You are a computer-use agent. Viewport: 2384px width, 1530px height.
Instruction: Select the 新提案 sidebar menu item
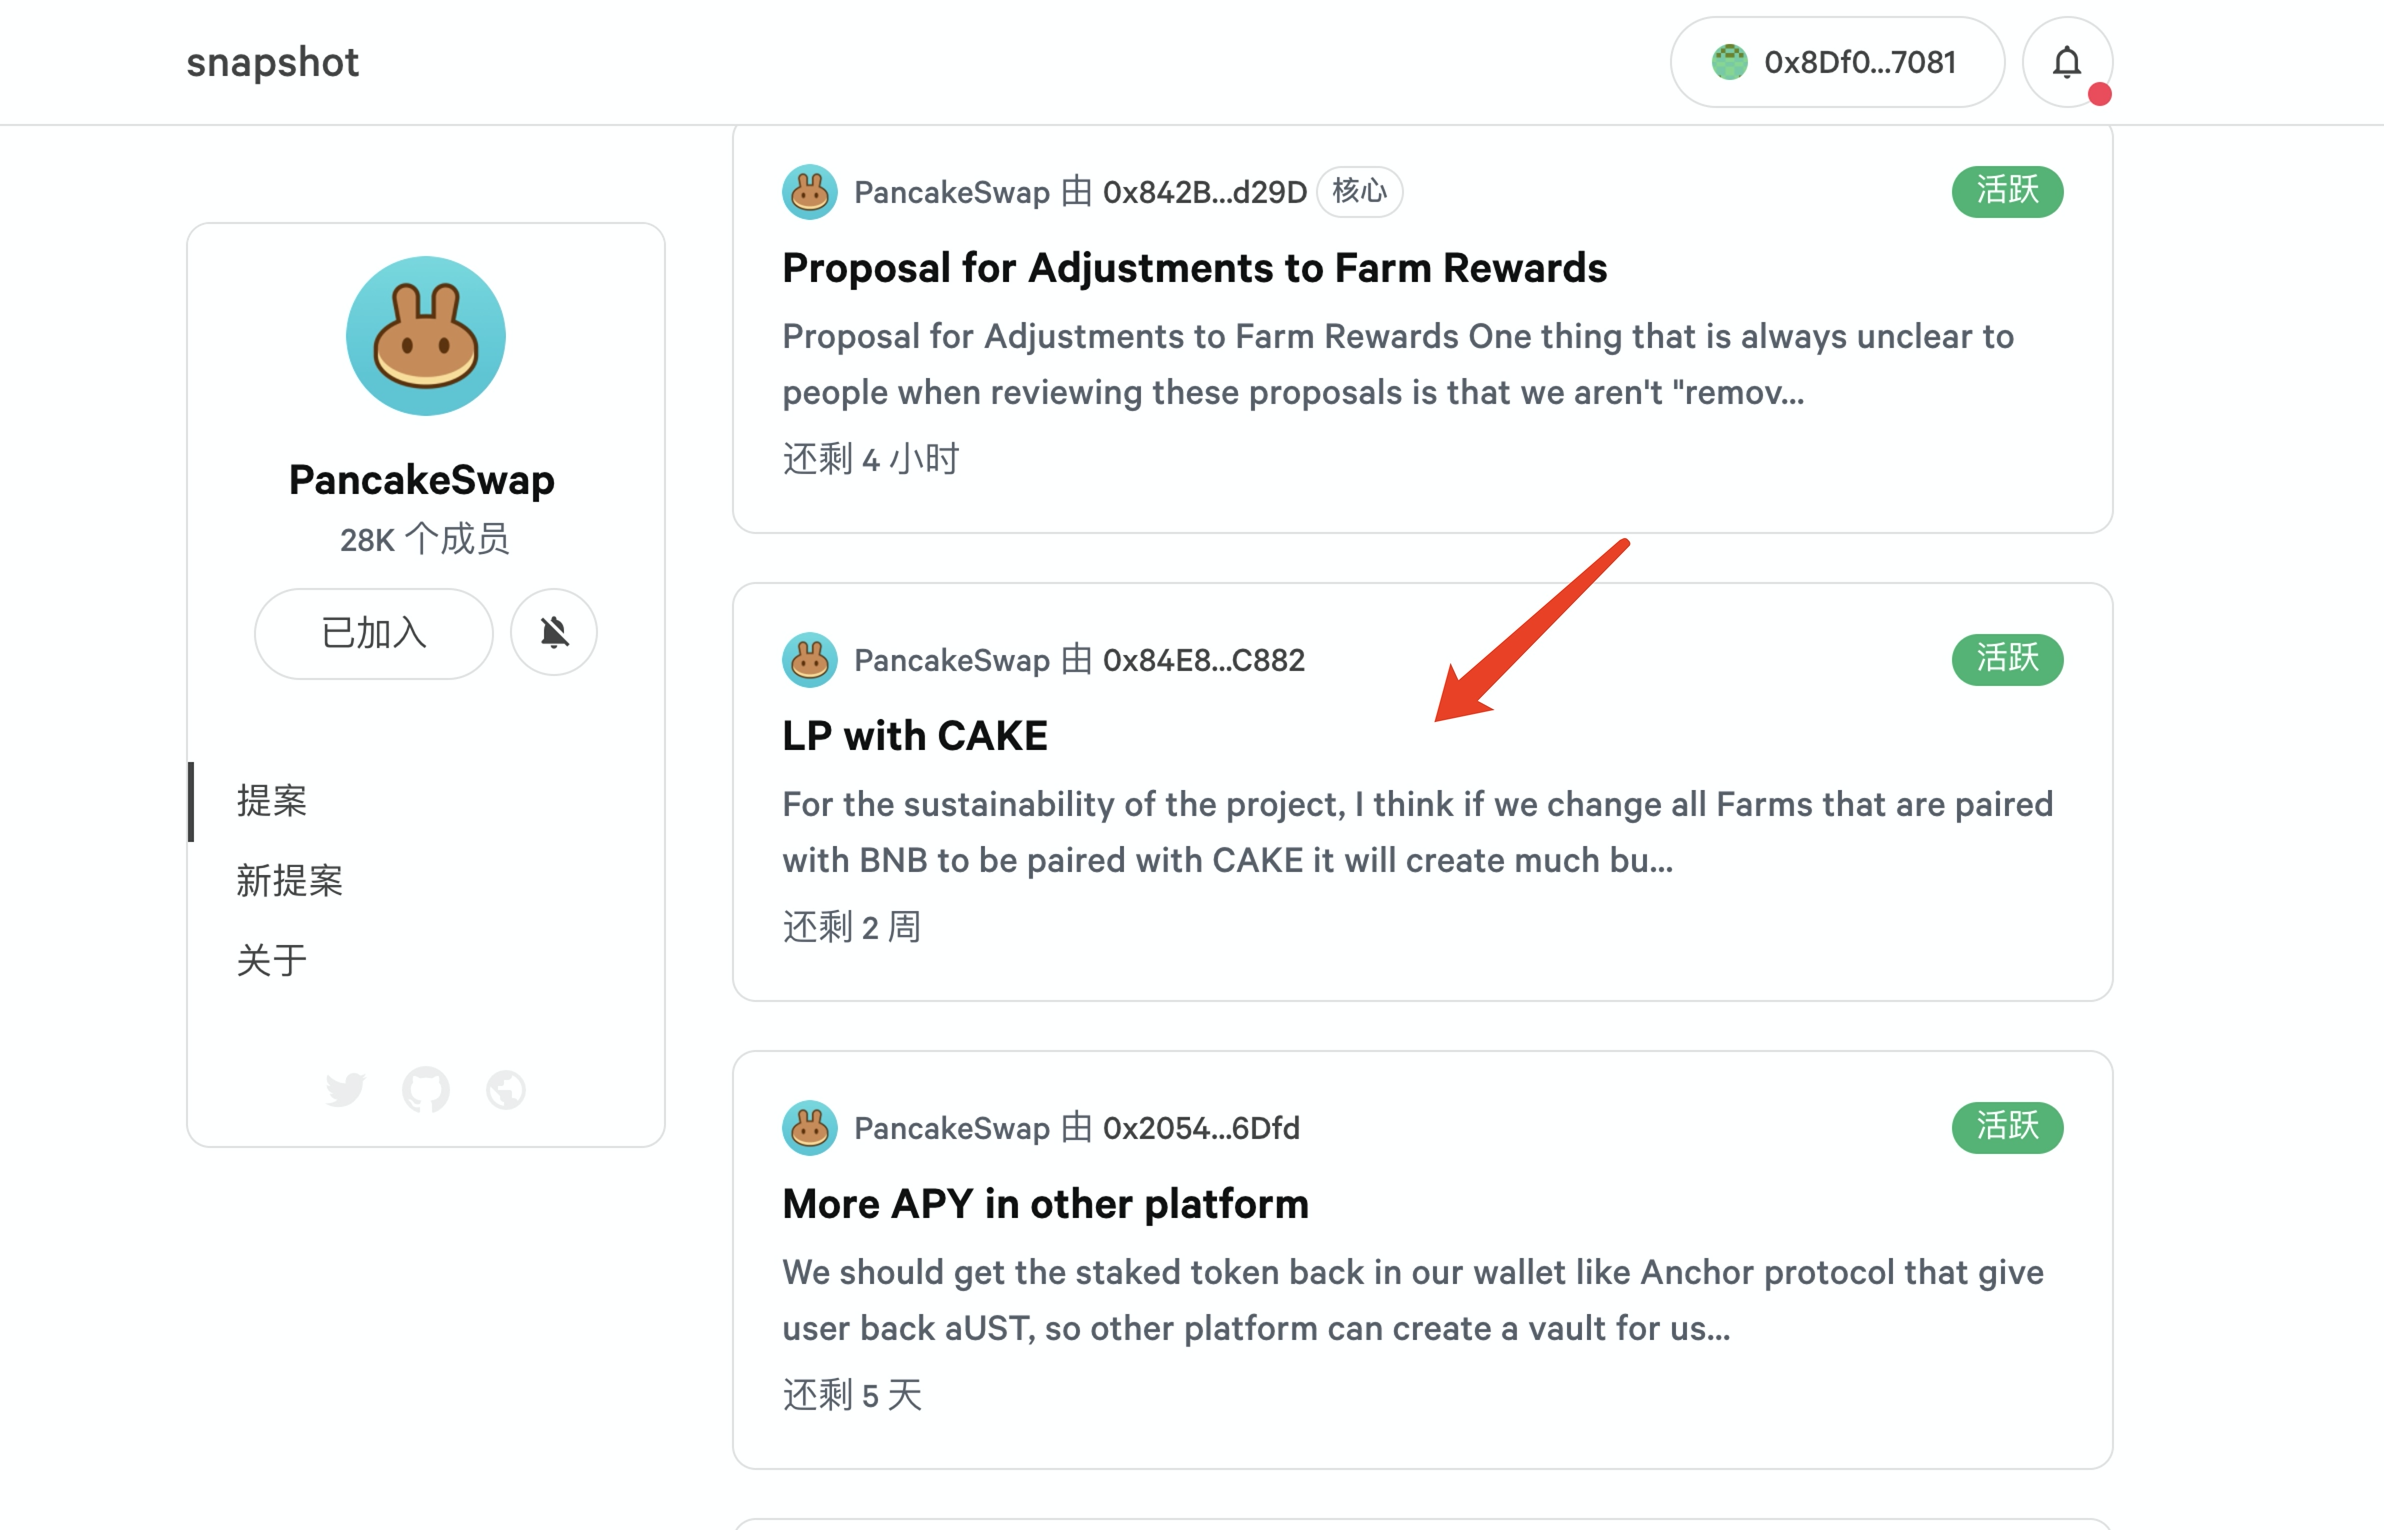click(290, 881)
